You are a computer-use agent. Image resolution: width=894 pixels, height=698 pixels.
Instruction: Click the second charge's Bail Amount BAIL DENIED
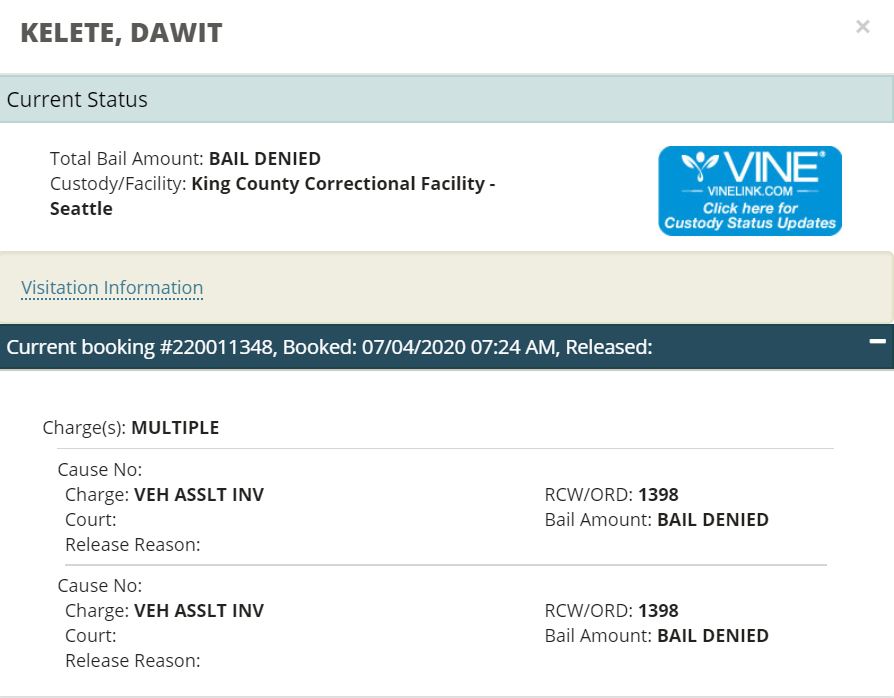coord(712,636)
